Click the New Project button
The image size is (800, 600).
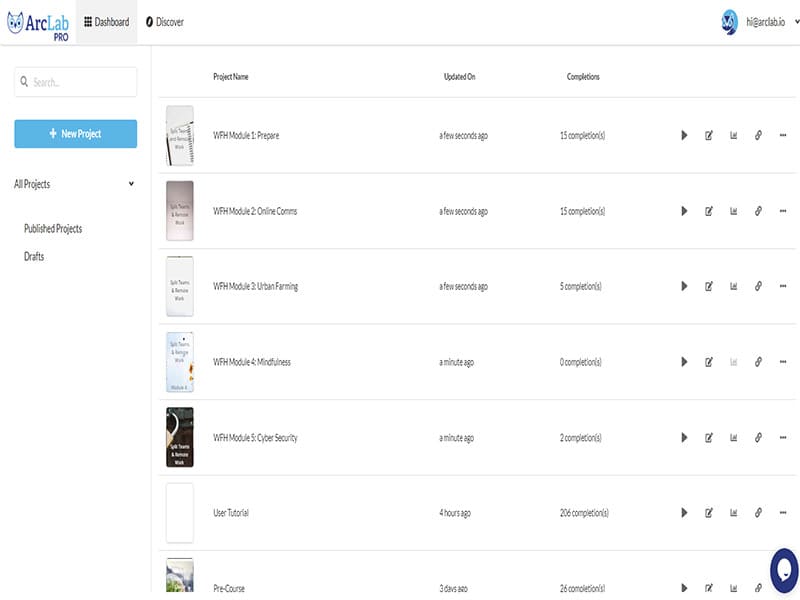pyautogui.click(x=75, y=134)
